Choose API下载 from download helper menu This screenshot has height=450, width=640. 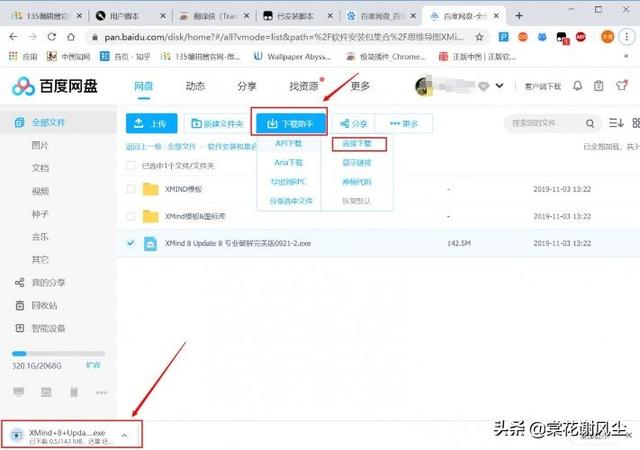click(289, 143)
